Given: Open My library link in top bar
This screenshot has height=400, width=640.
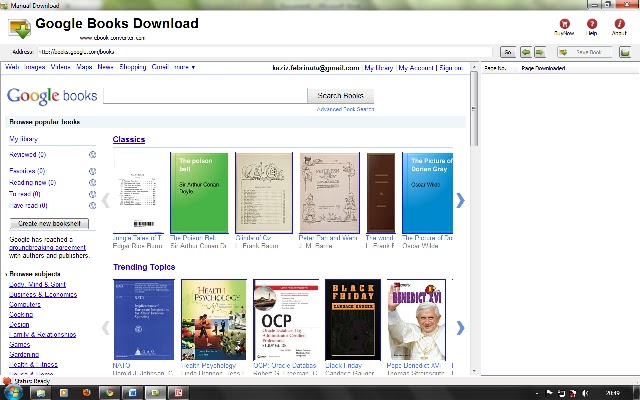Looking at the screenshot, I should click(379, 68).
